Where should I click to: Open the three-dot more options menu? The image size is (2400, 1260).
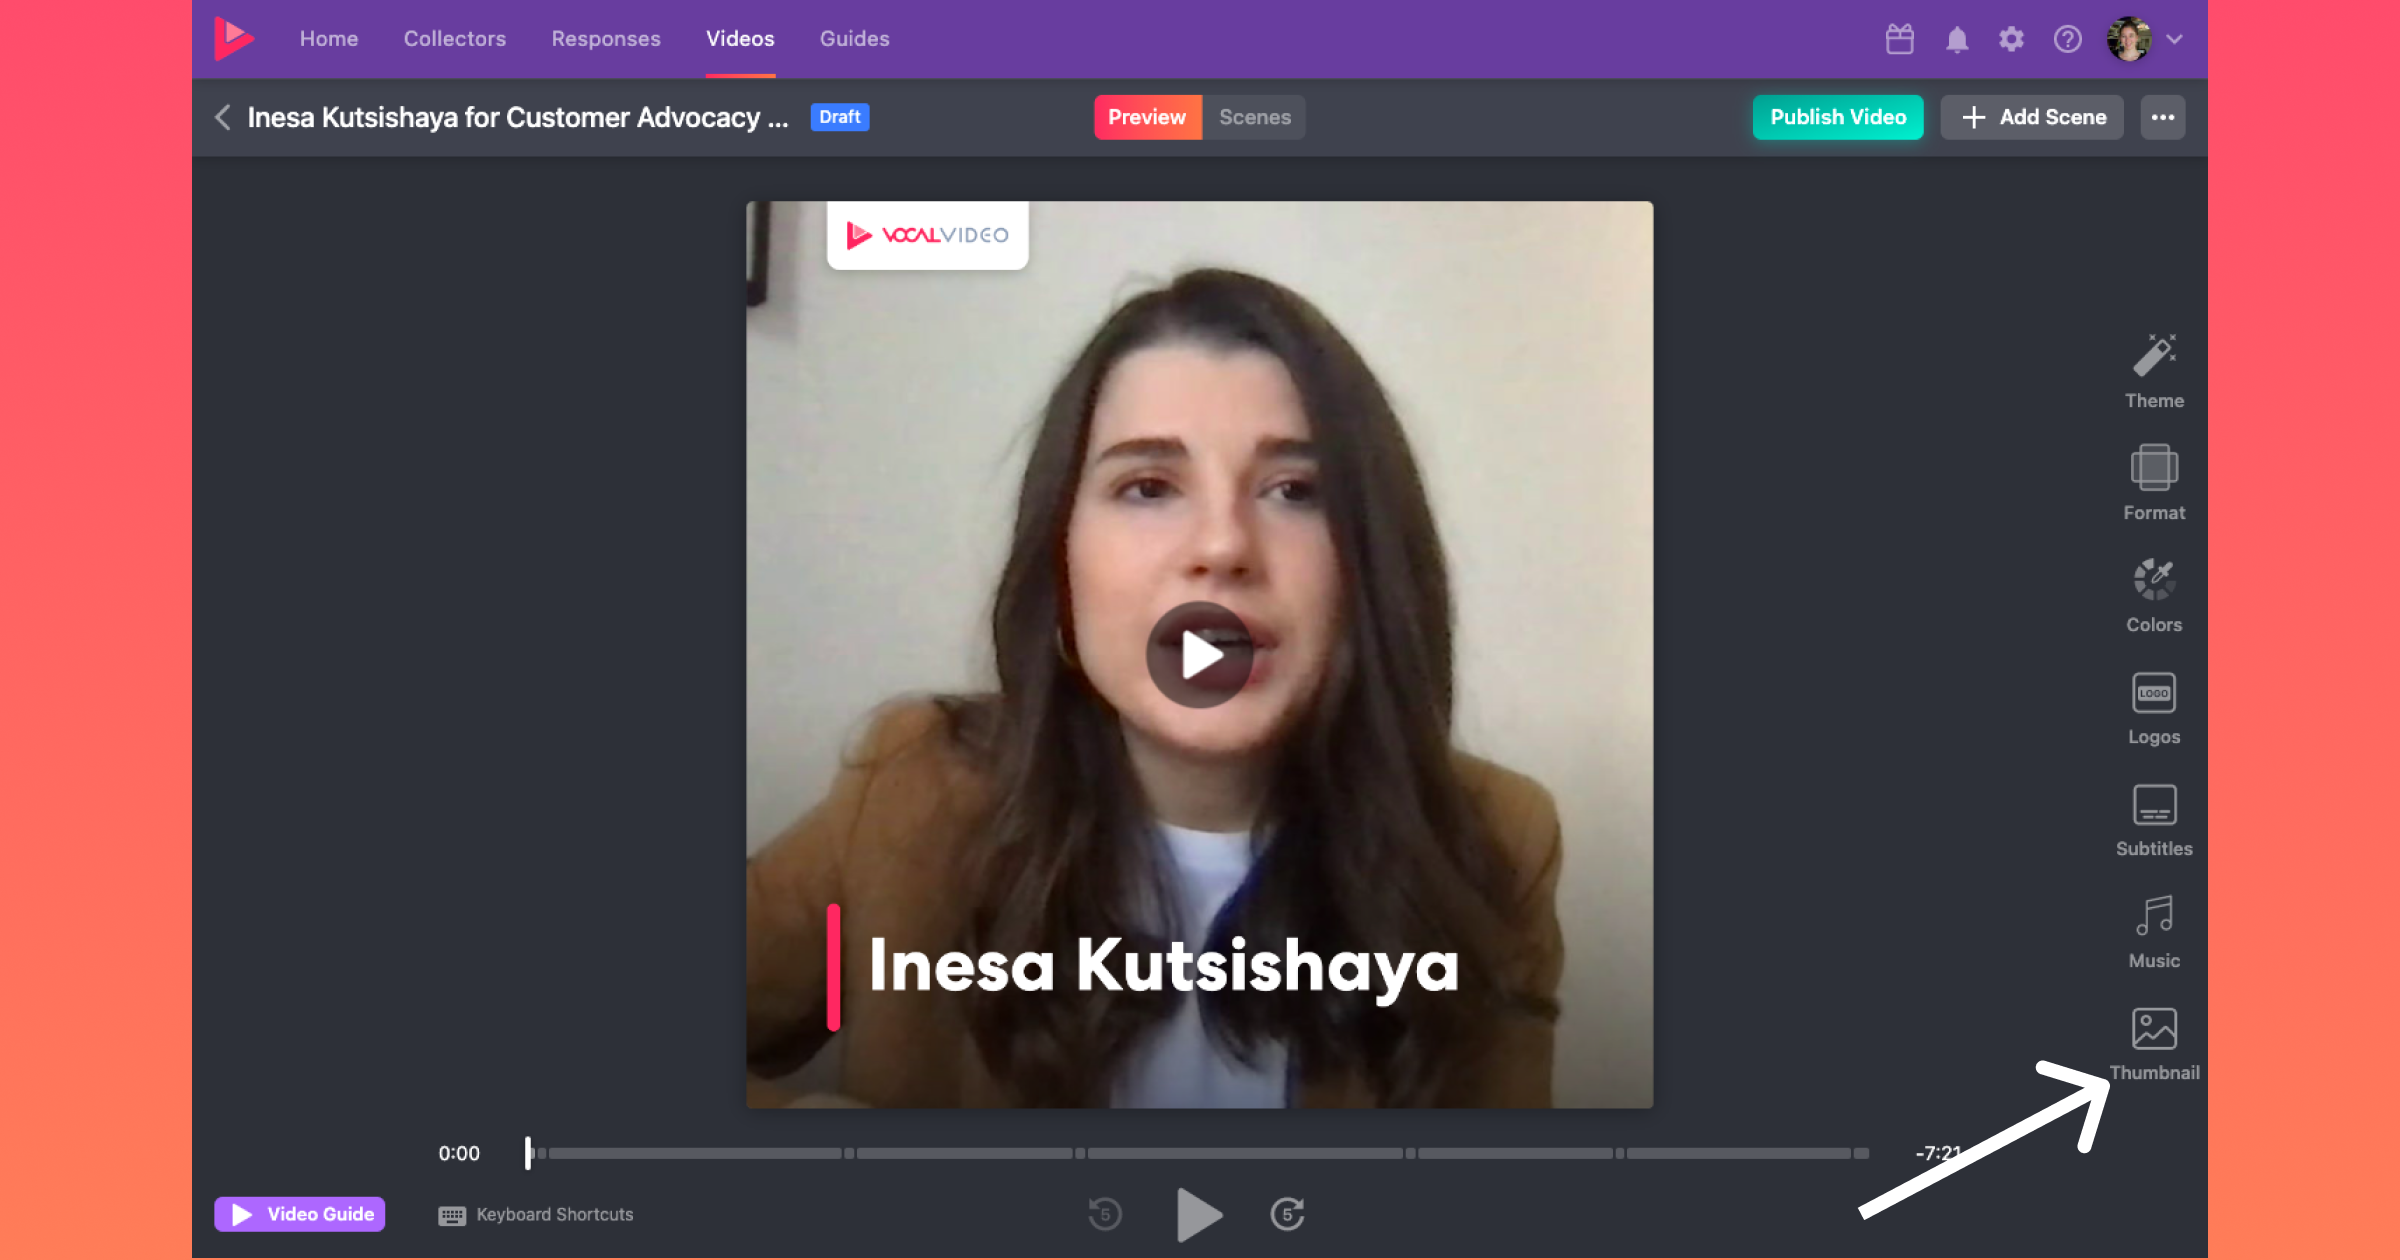[x=2162, y=117]
